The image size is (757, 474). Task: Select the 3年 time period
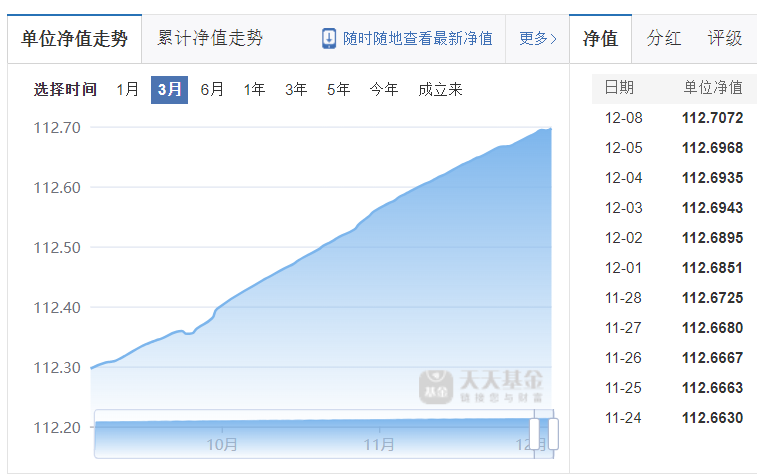point(296,89)
